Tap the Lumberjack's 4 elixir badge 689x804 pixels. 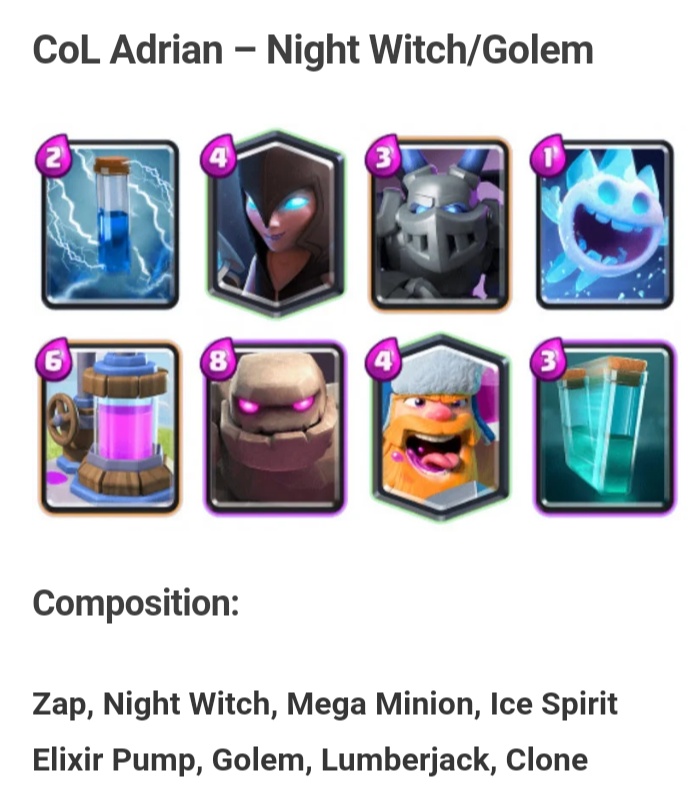pyautogui.click(x=383, y=359)
